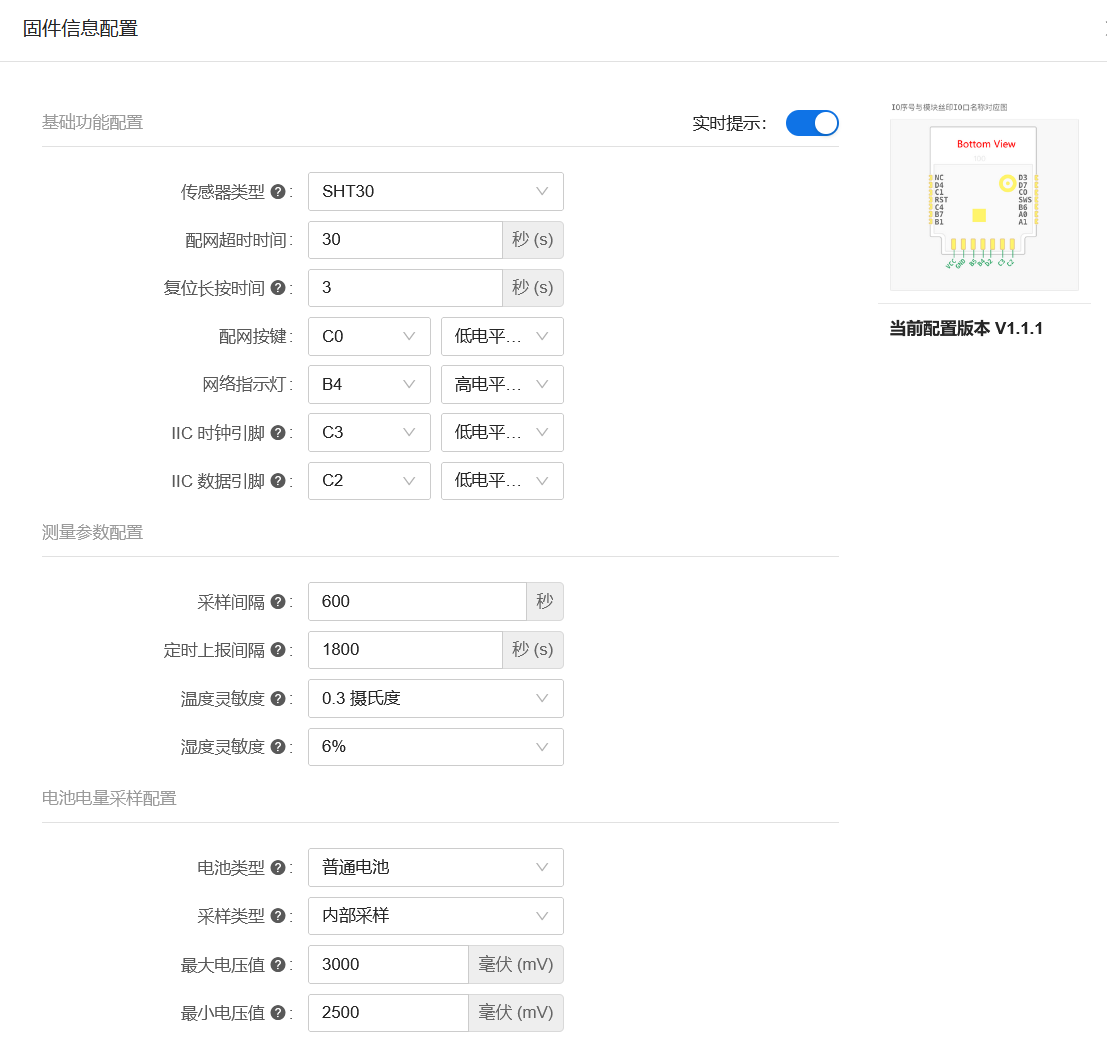Click help icon next to 电池类型
The image size is (1107, 1062).
(278, 868)
